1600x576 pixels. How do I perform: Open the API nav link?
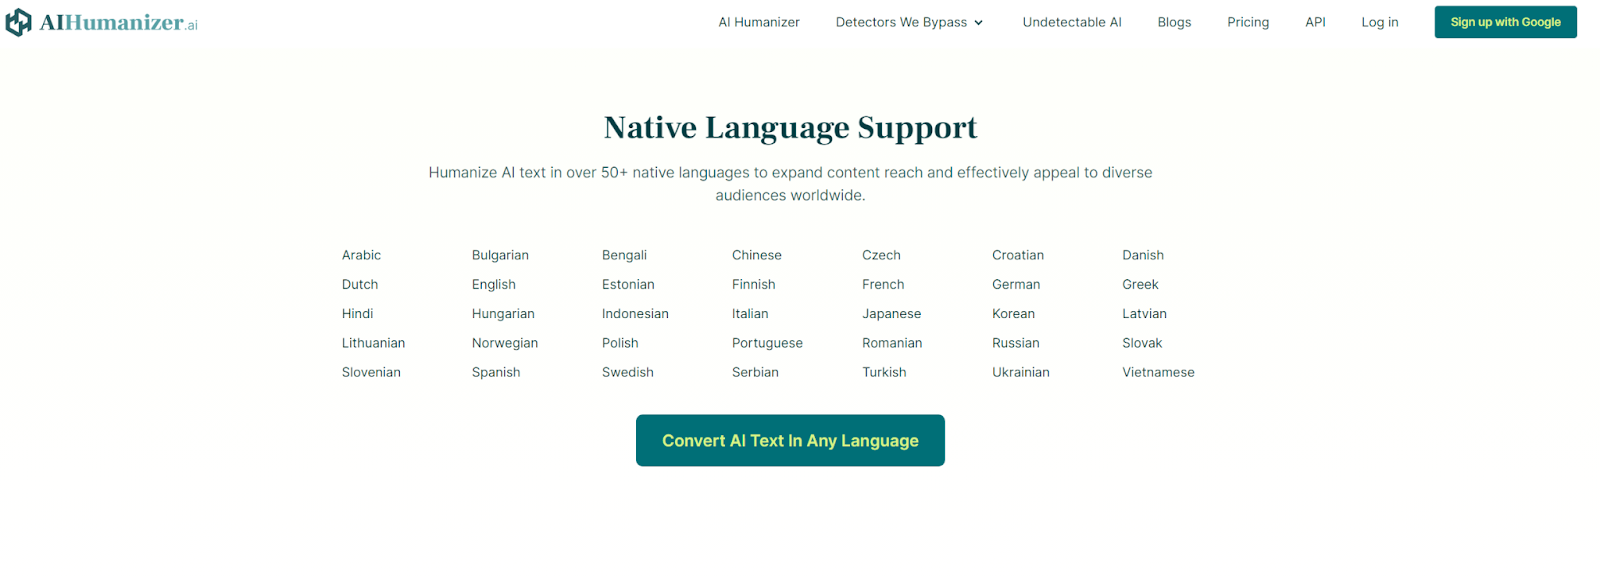pos(1315,22)
